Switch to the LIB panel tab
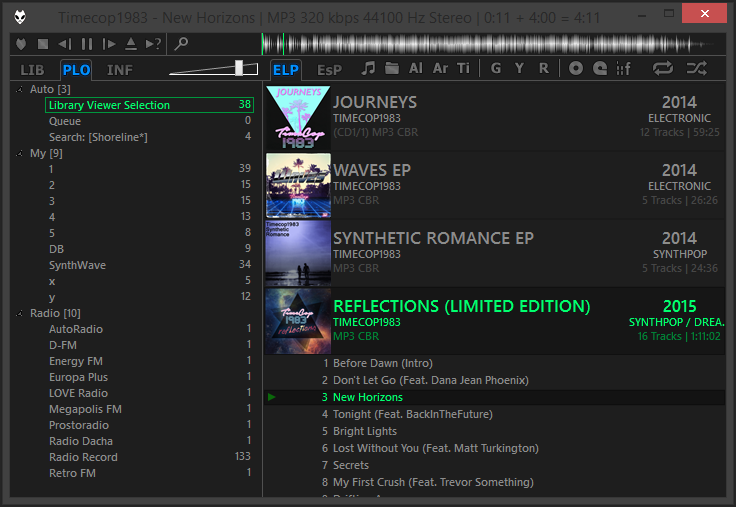 point(32,70)
